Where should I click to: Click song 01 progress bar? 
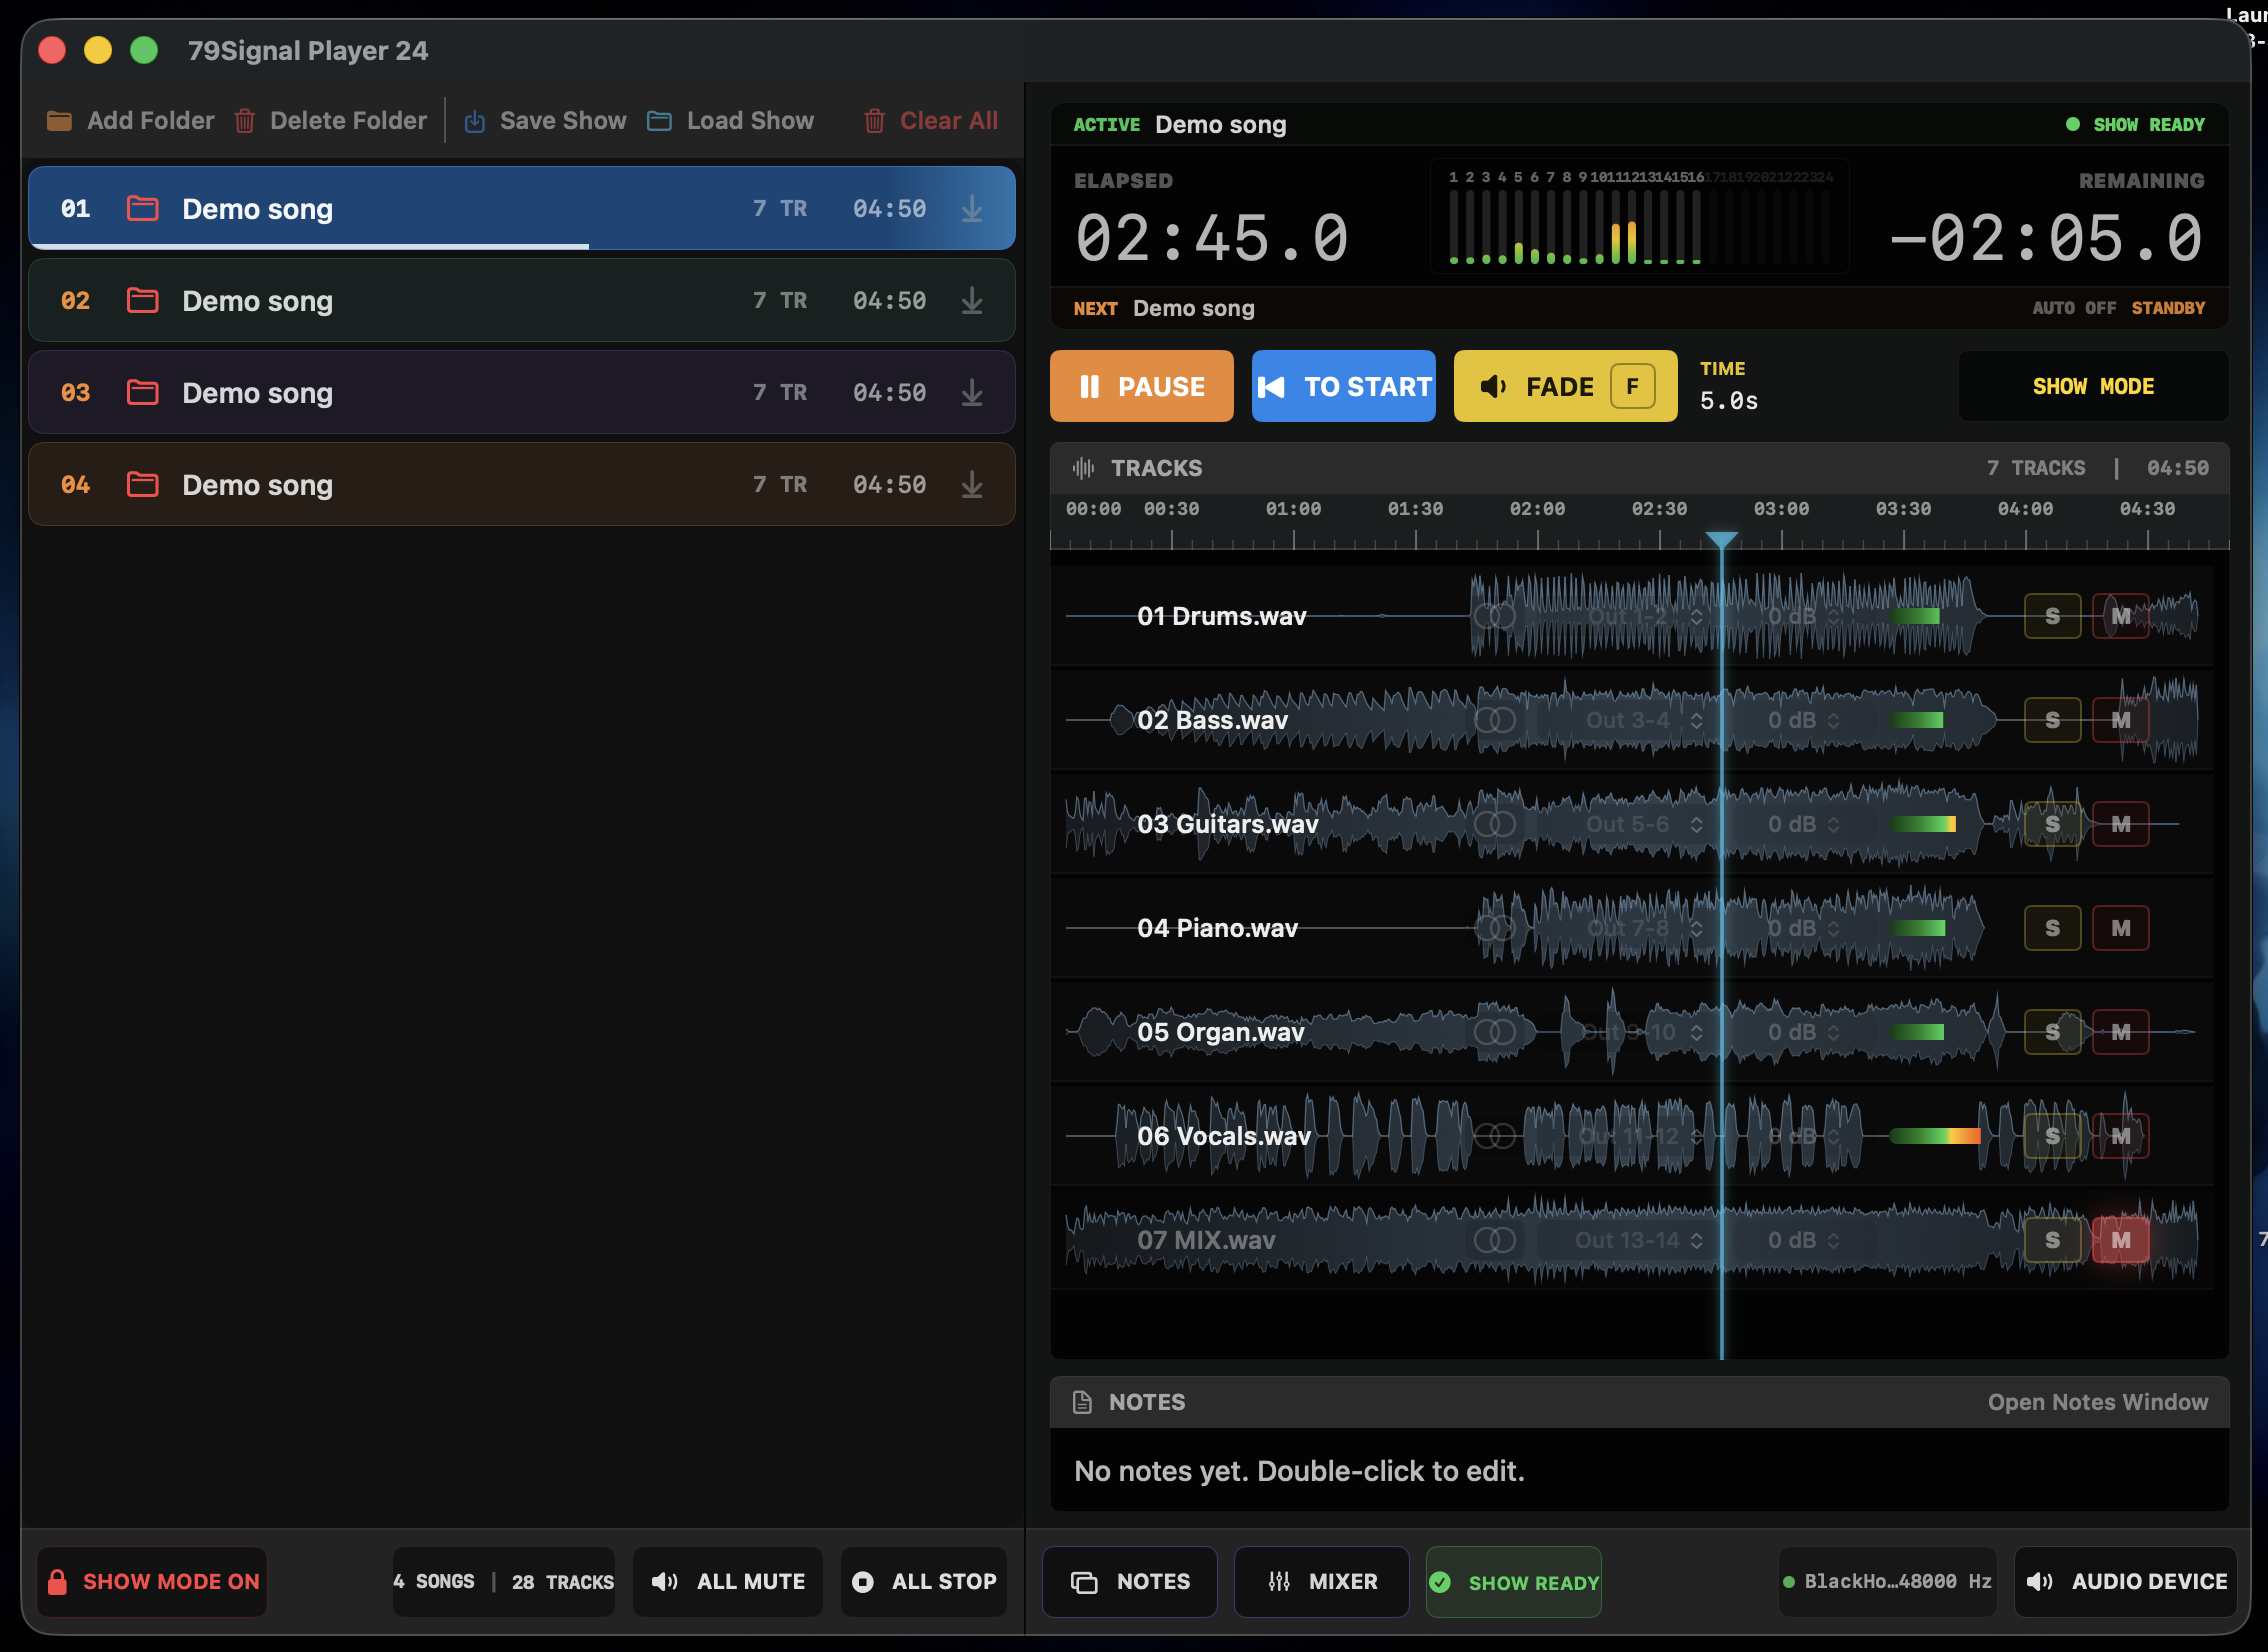tap(522, 246)
